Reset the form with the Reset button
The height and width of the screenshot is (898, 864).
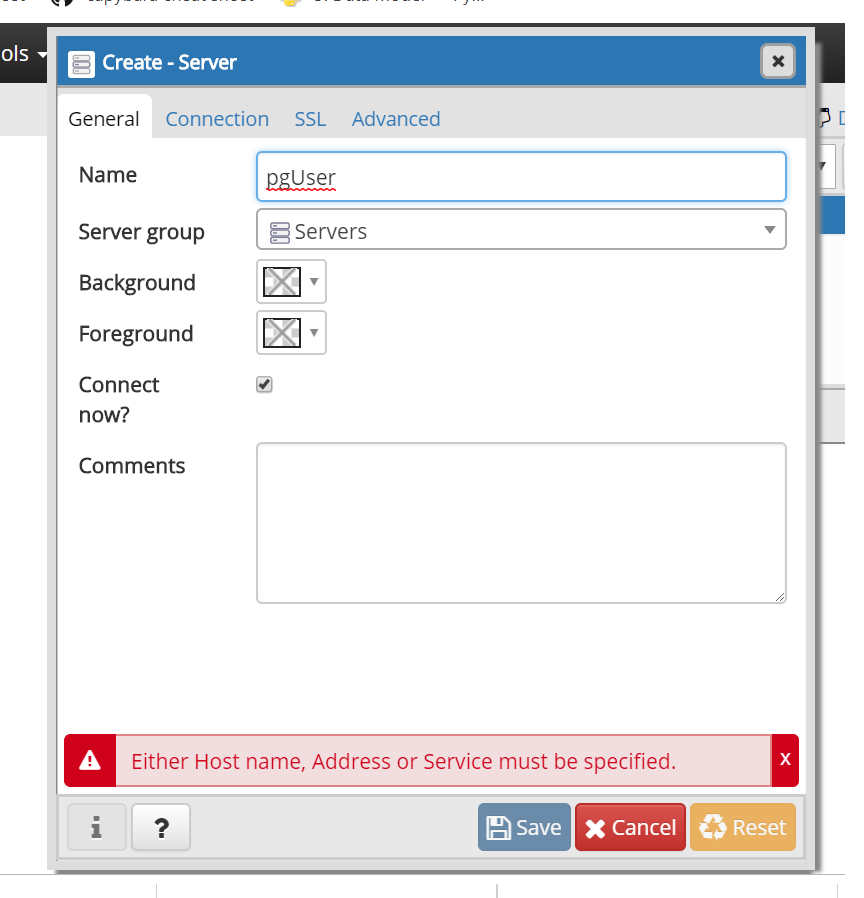click(x=743, y=827)
